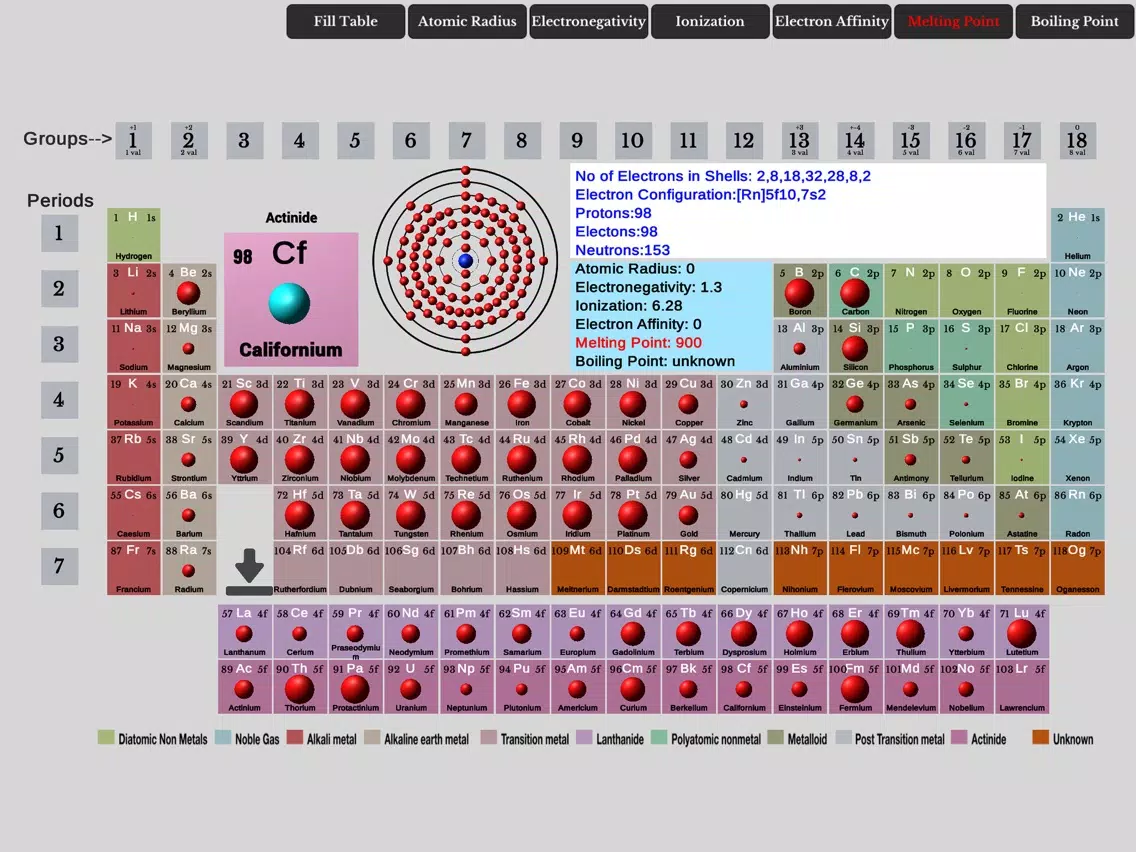Click the Thorium element tile
Image resolution: width=1136 pixels, height=852 pixels.
[x=300, y=687]
